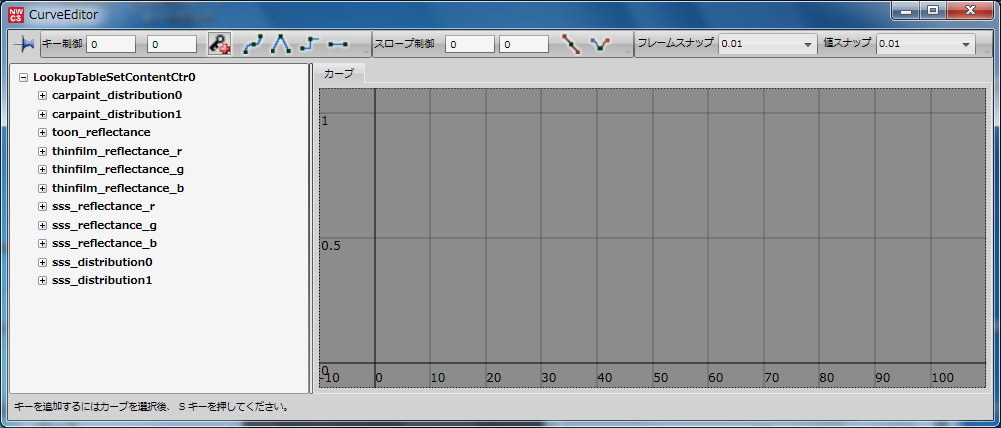1001x428 pixels.
Task: Click the red linear slope icon
Action: coord(571,44)
